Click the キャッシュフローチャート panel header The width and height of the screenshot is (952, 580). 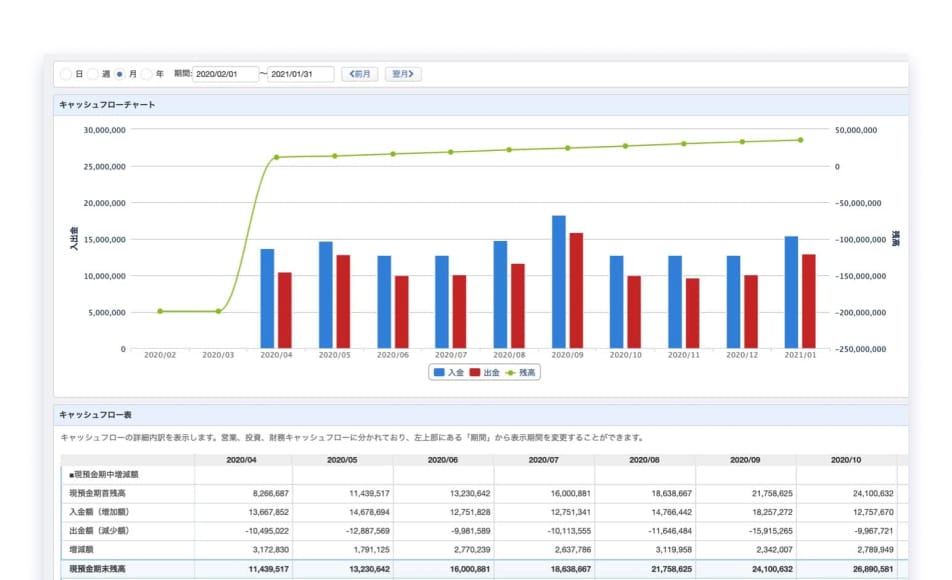[x=107, y=104]
